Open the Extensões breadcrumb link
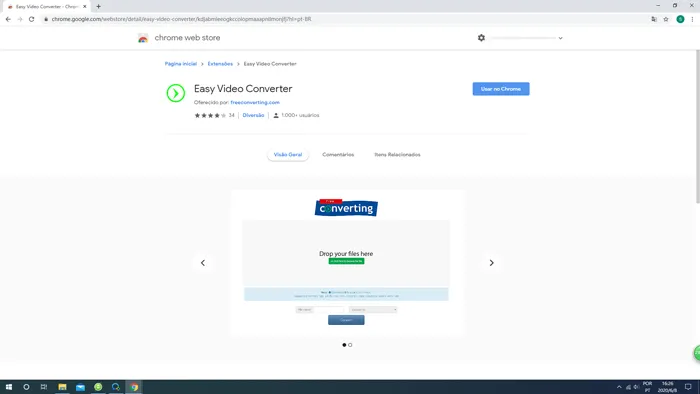The image size is (700, 394). (220, 64)
